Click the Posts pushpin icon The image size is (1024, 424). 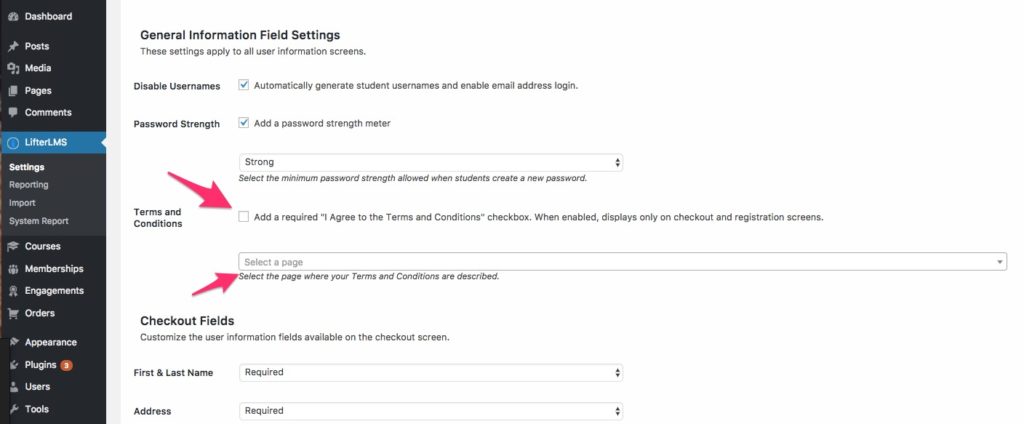(x=13, y=46)
